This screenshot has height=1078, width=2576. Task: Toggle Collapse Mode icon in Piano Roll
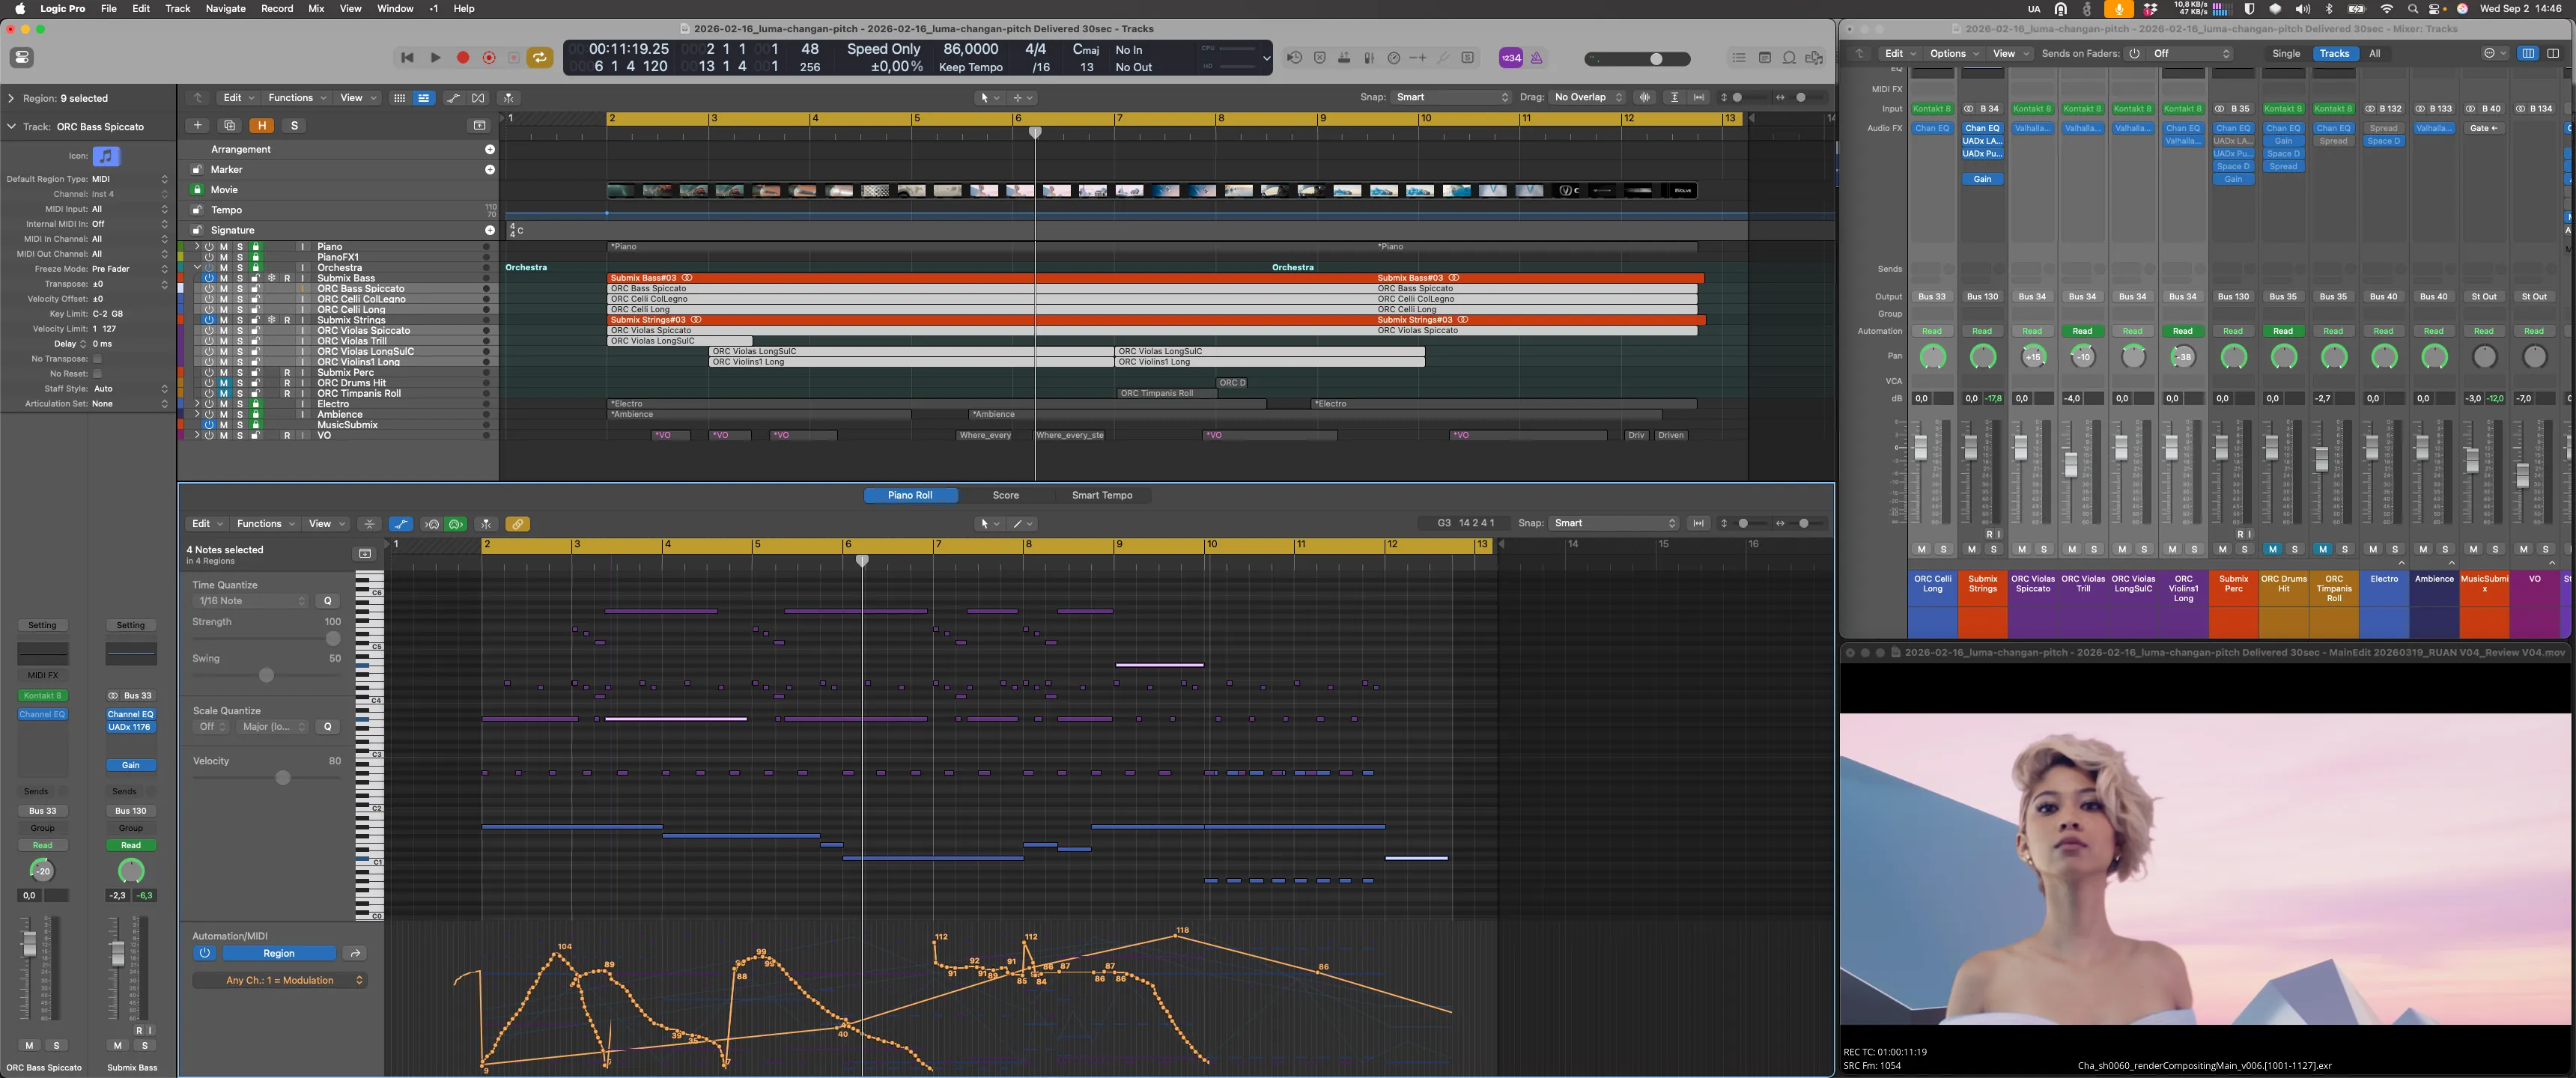click(369, 524)
